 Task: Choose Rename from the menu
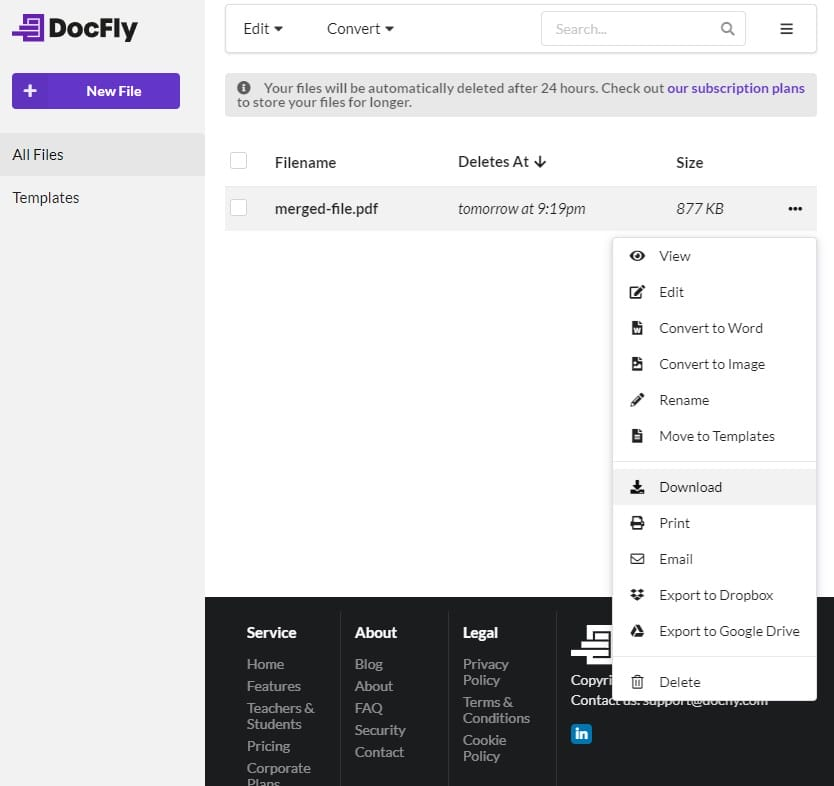pos(714,400)
